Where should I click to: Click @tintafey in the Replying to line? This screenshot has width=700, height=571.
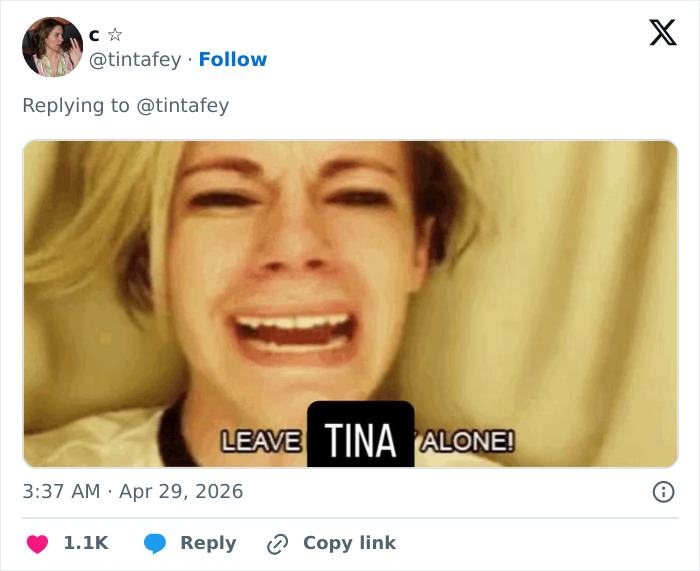tap(182, 105)
